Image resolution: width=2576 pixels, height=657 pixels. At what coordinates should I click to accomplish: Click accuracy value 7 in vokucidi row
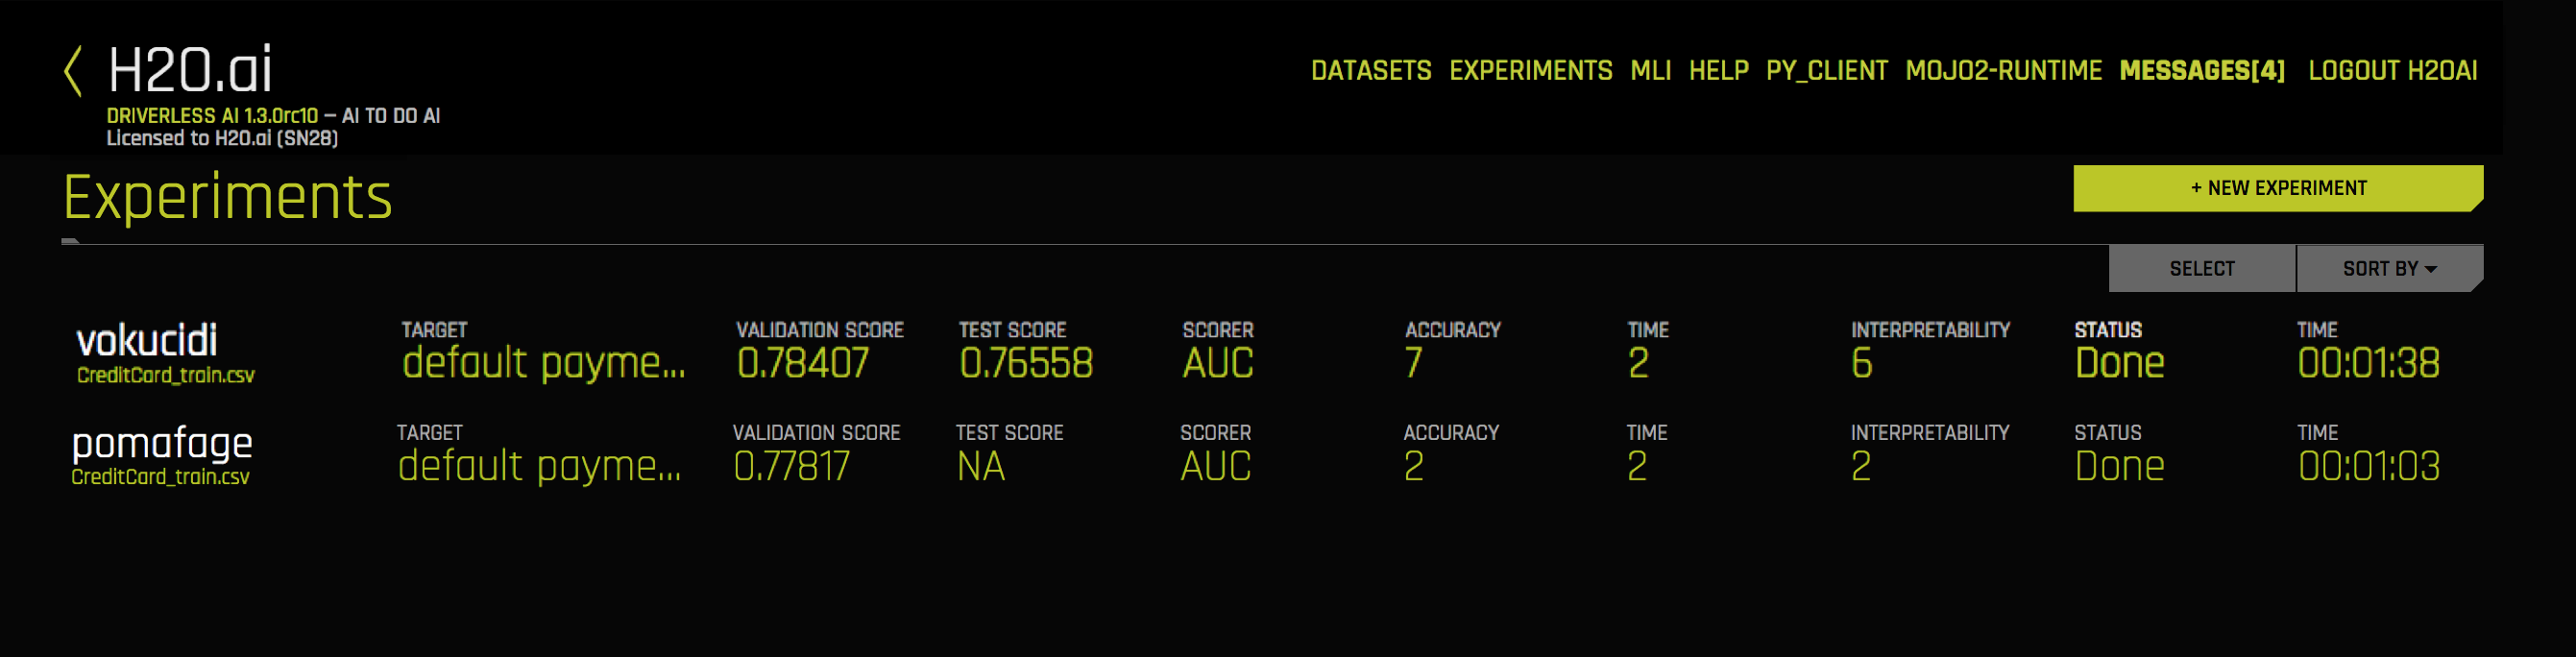(x=1413, y=363)
